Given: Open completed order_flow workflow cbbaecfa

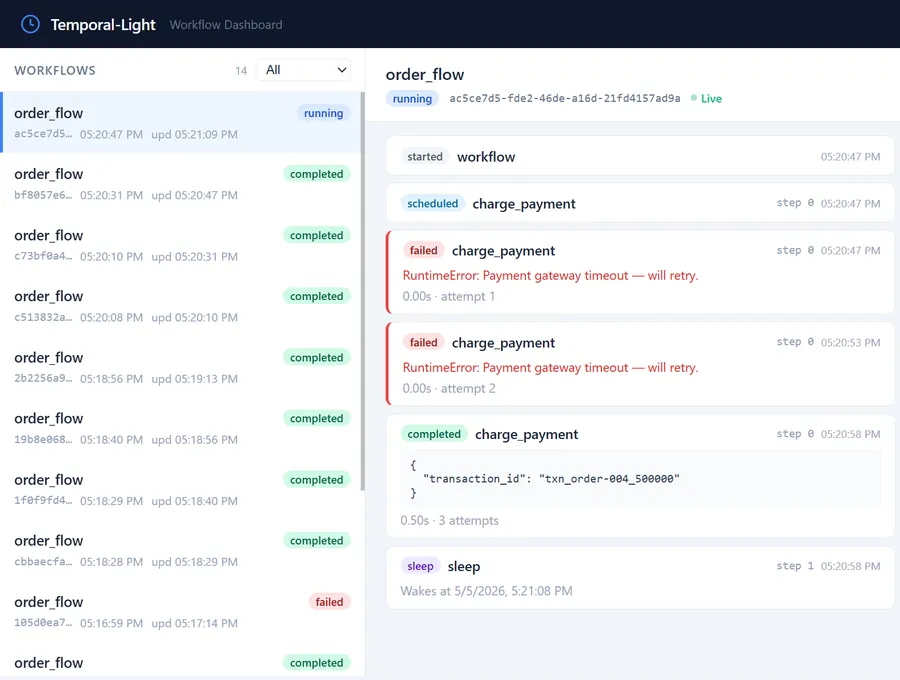Looking at the screenshot, I should pos(181,550).
